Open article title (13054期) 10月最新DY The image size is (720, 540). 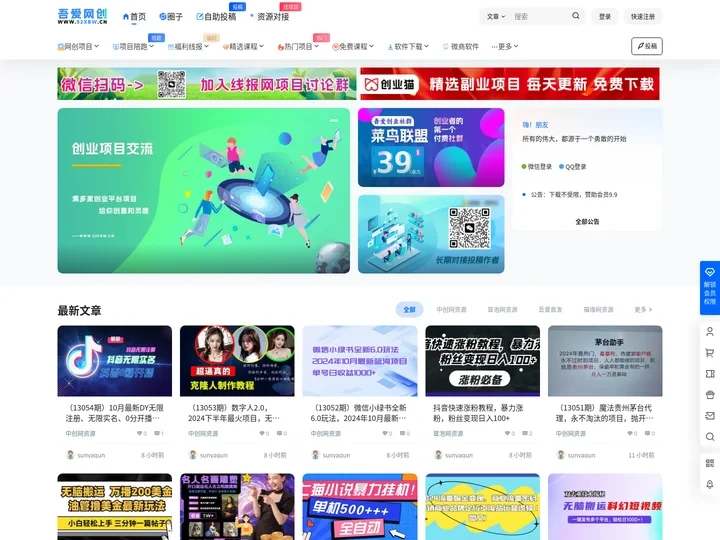pyautogui.click(x=115, y=413)
